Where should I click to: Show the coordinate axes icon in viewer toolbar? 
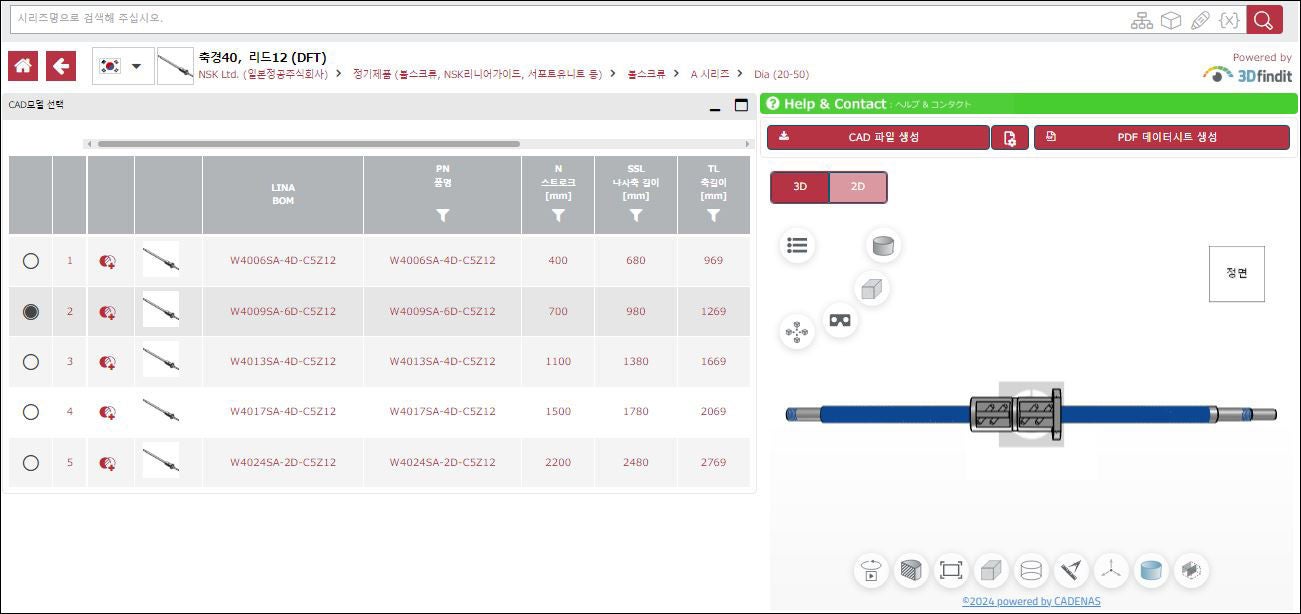pos(1109,570)
